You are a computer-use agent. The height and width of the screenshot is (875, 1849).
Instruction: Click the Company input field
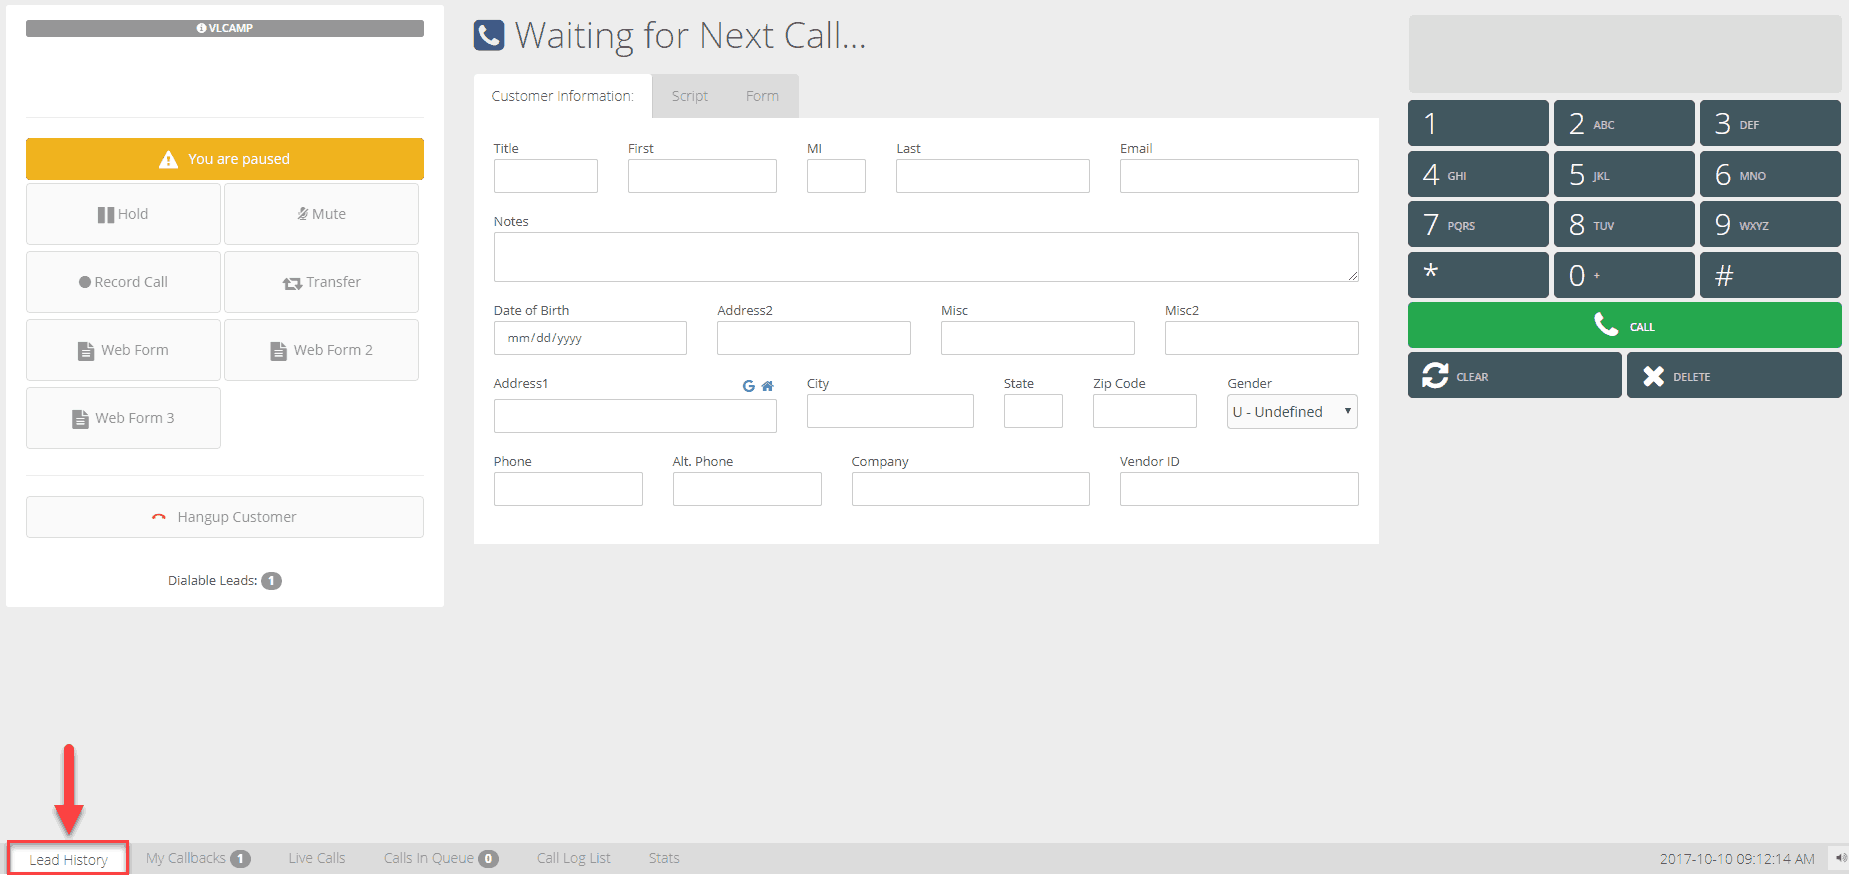971,489
